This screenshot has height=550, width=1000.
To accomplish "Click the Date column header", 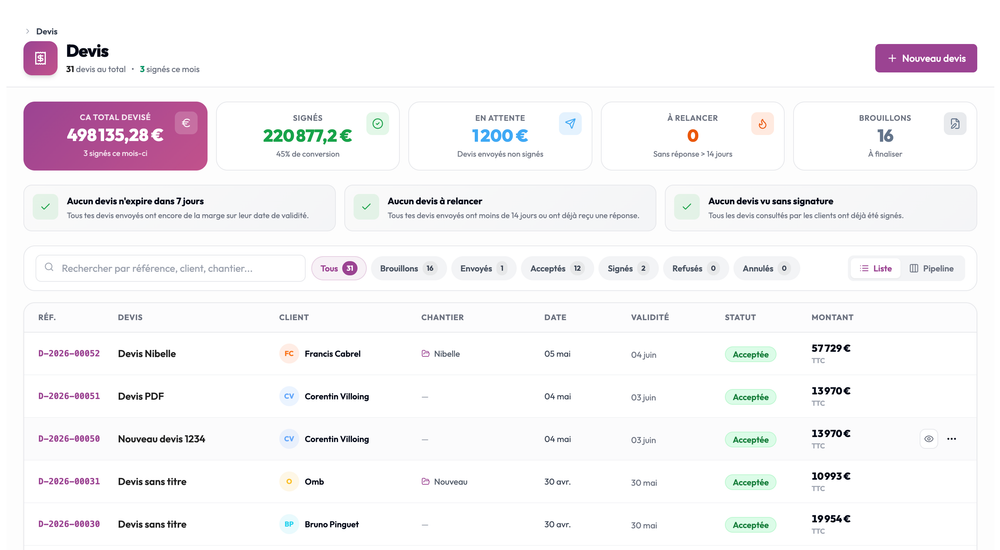I will click(555, 317).
